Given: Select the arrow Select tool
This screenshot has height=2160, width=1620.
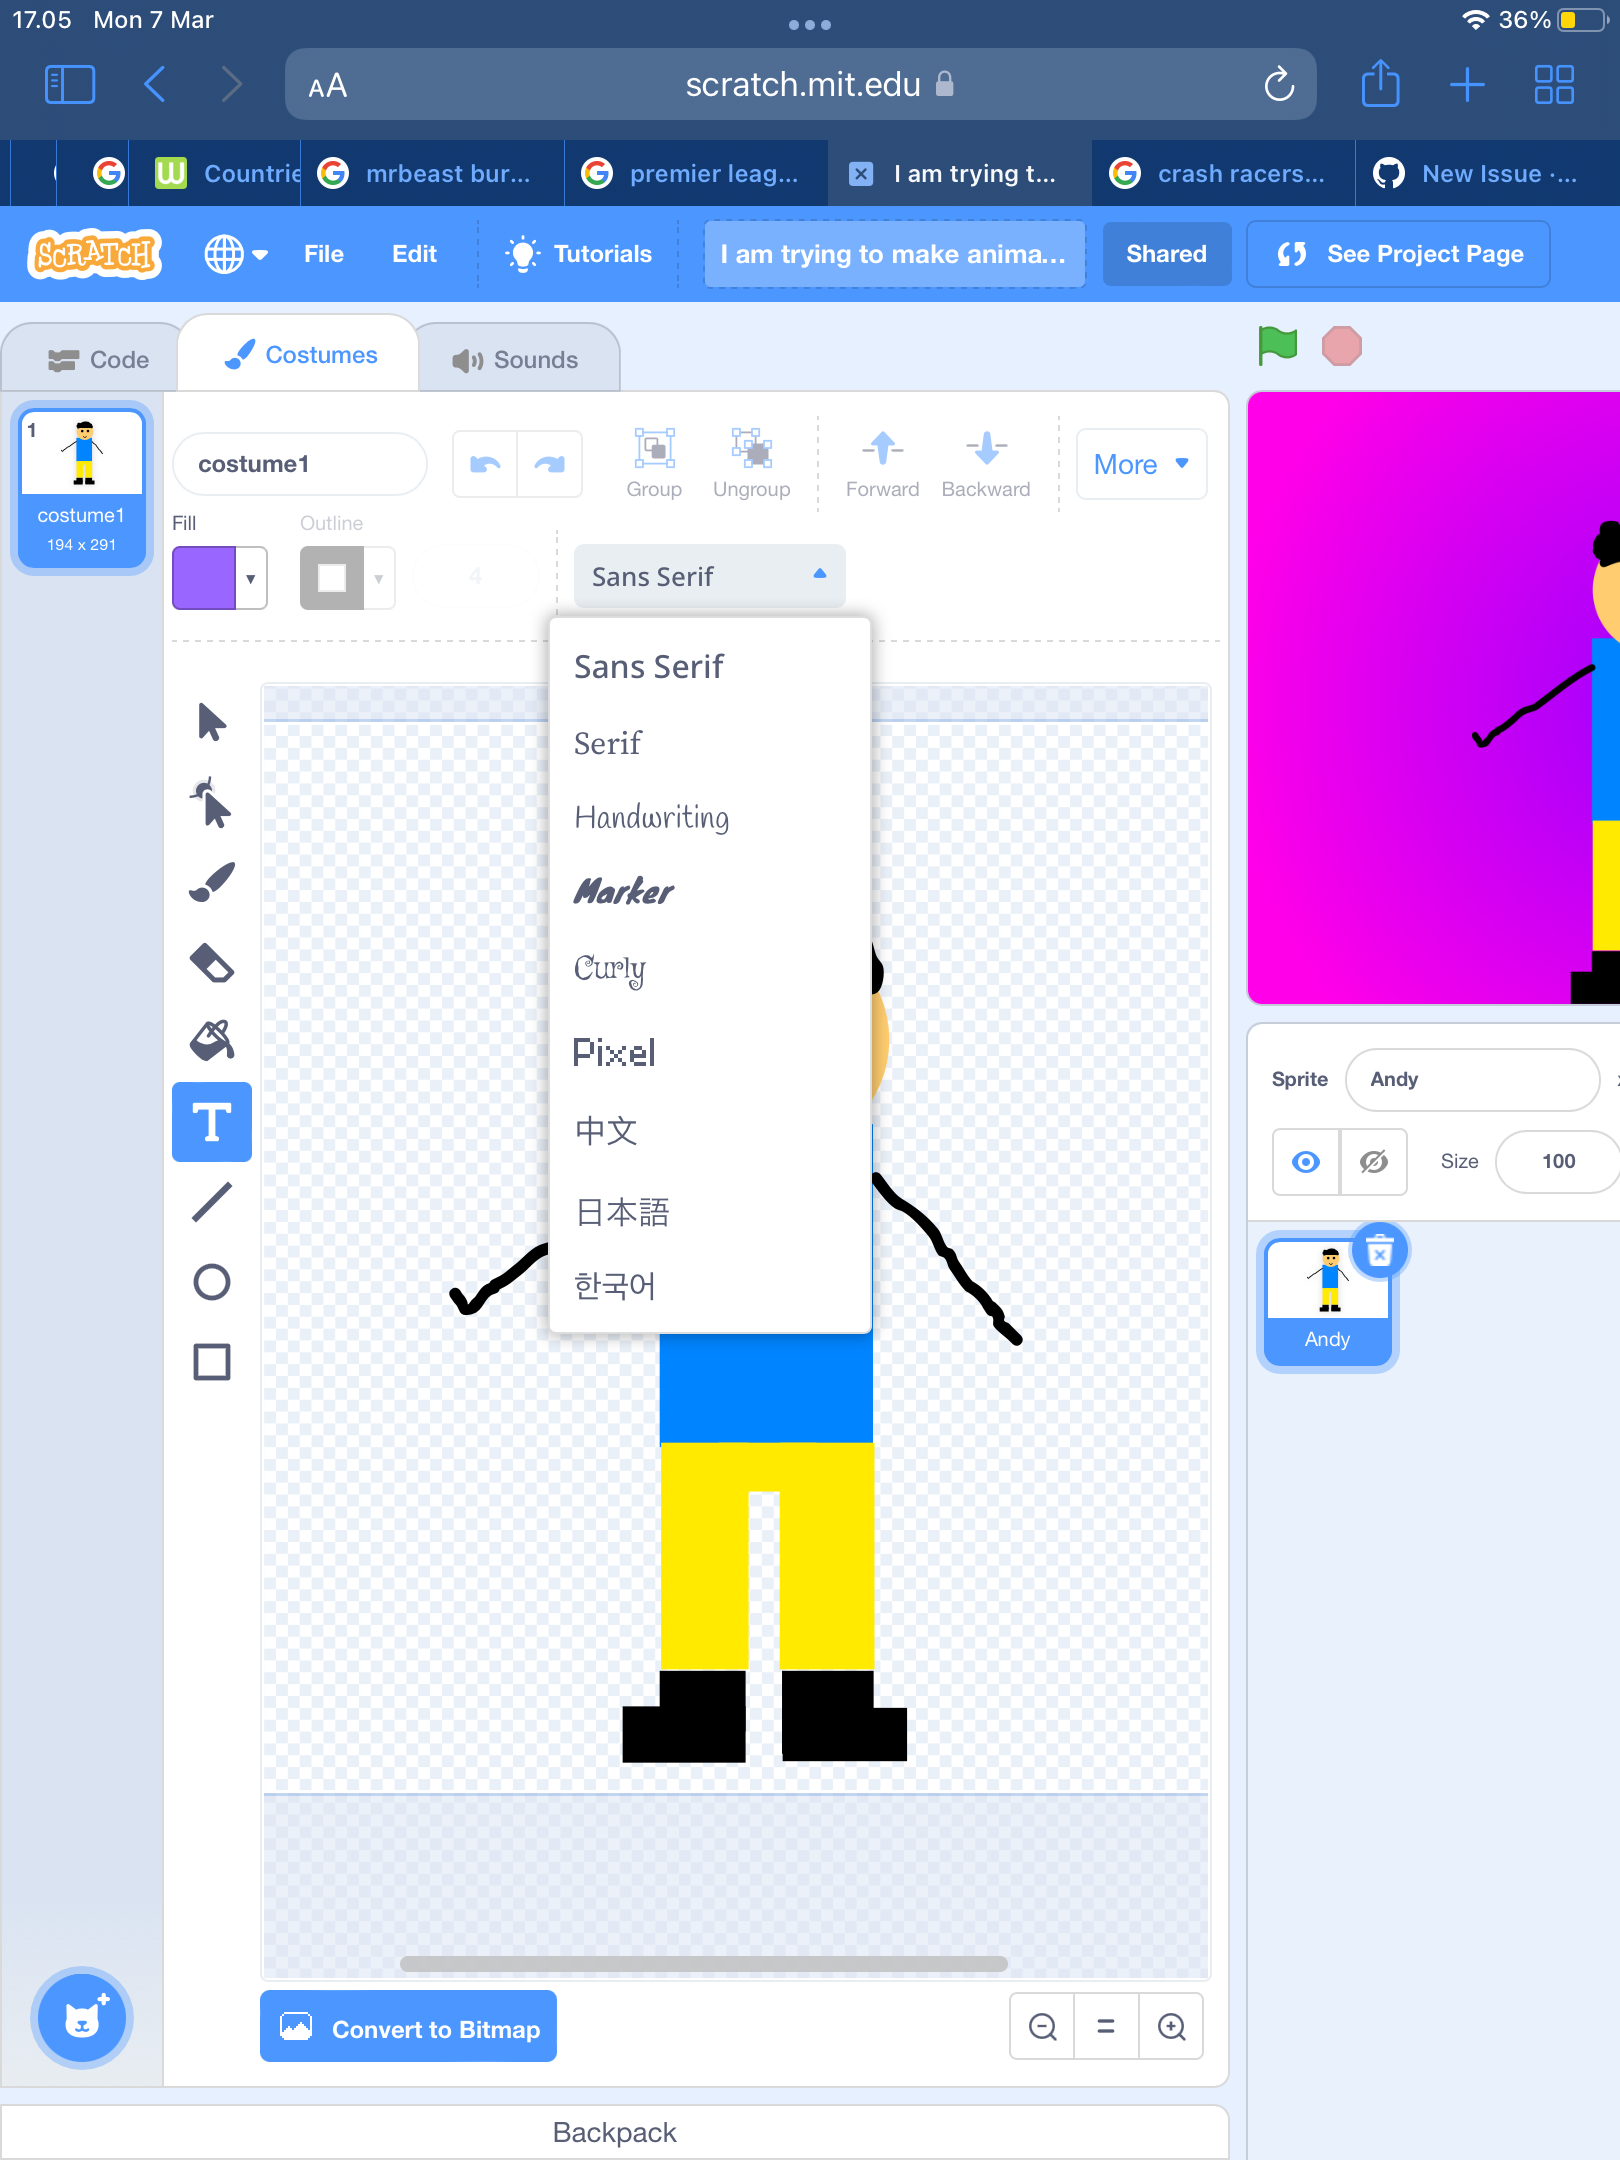Looking at the screenshot, I should [212, 722].
